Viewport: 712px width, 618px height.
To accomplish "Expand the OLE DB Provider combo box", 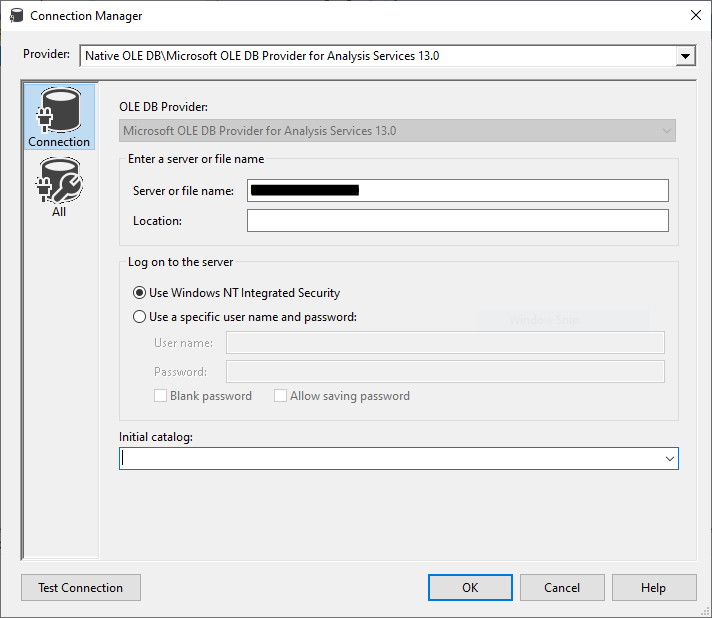I will coord(666,131).
